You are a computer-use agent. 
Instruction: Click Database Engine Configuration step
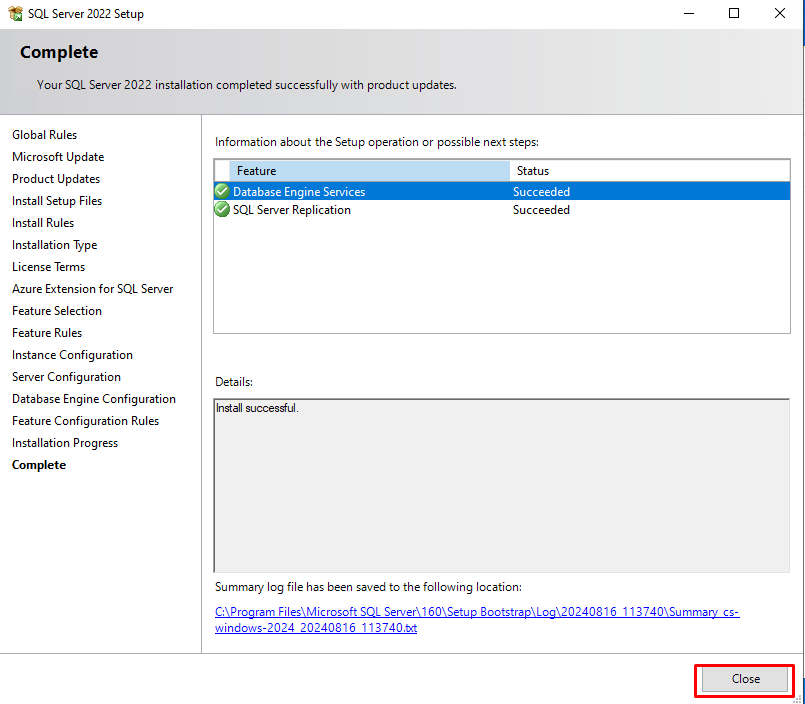coord(94,399)
